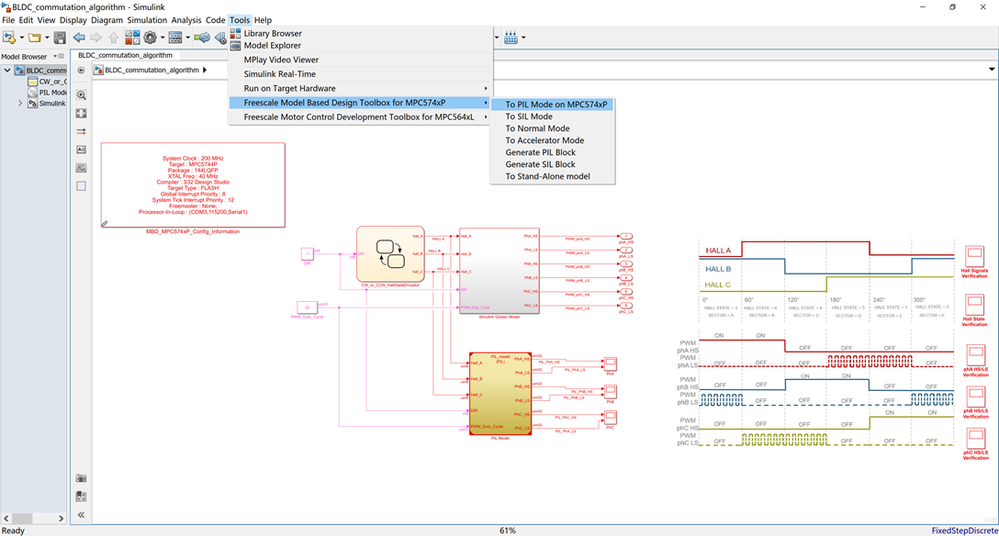Open the build target icon dropdown arrow
The height and width of the screenshot is (536, 999).
[523, 38]
